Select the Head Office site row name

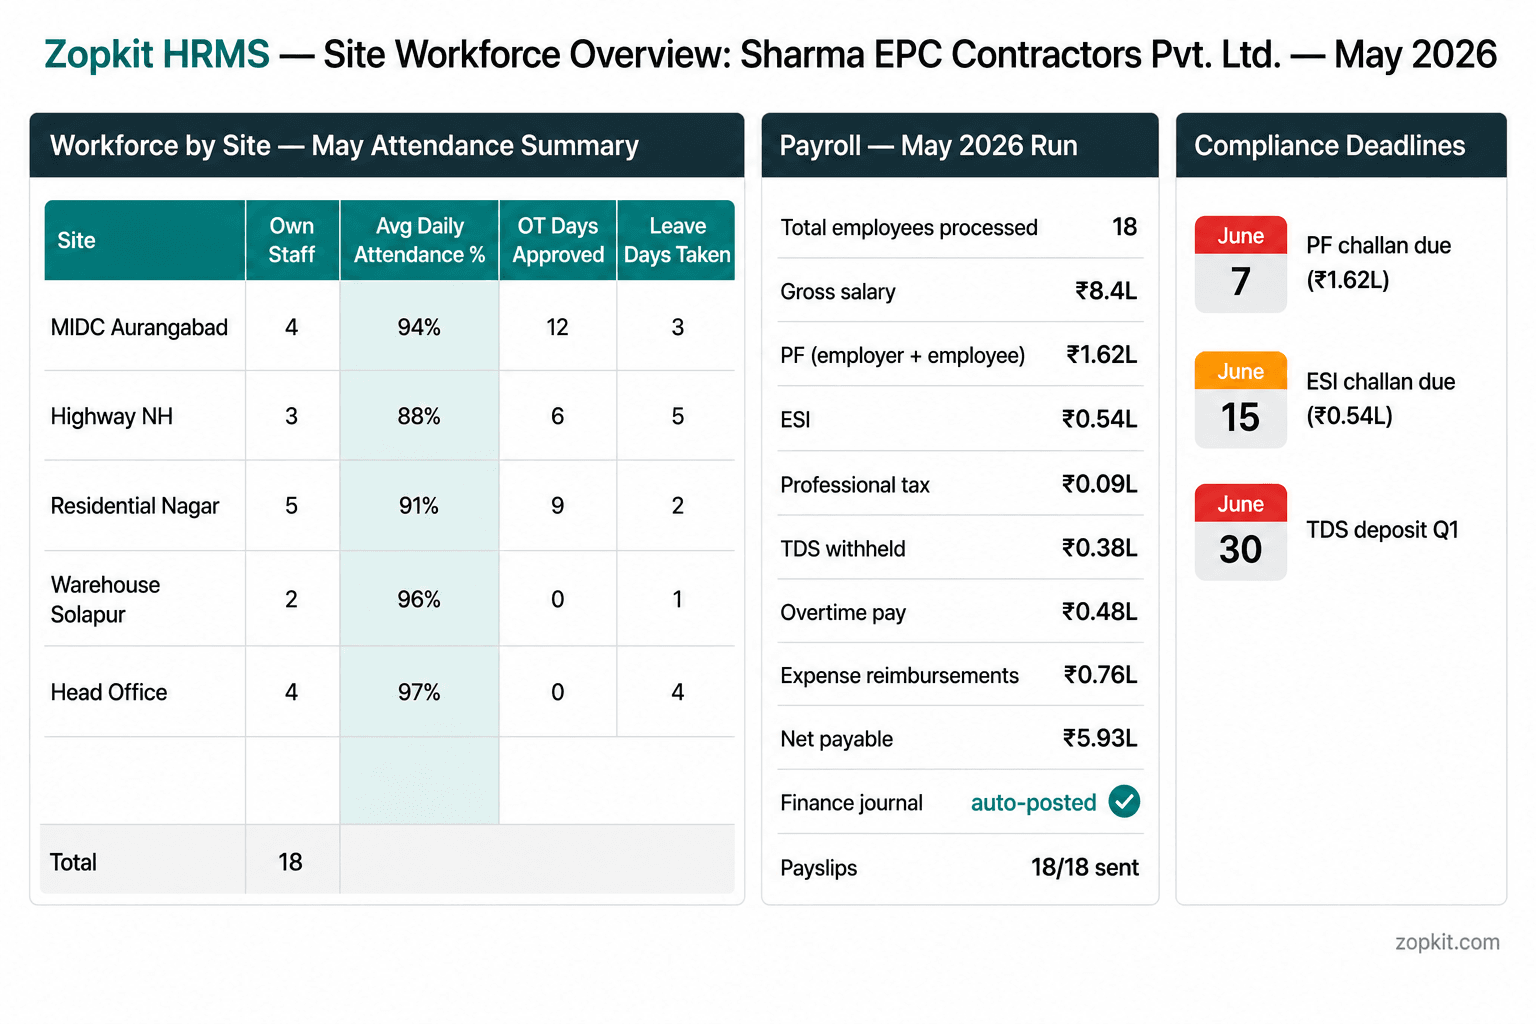(109, 692)
